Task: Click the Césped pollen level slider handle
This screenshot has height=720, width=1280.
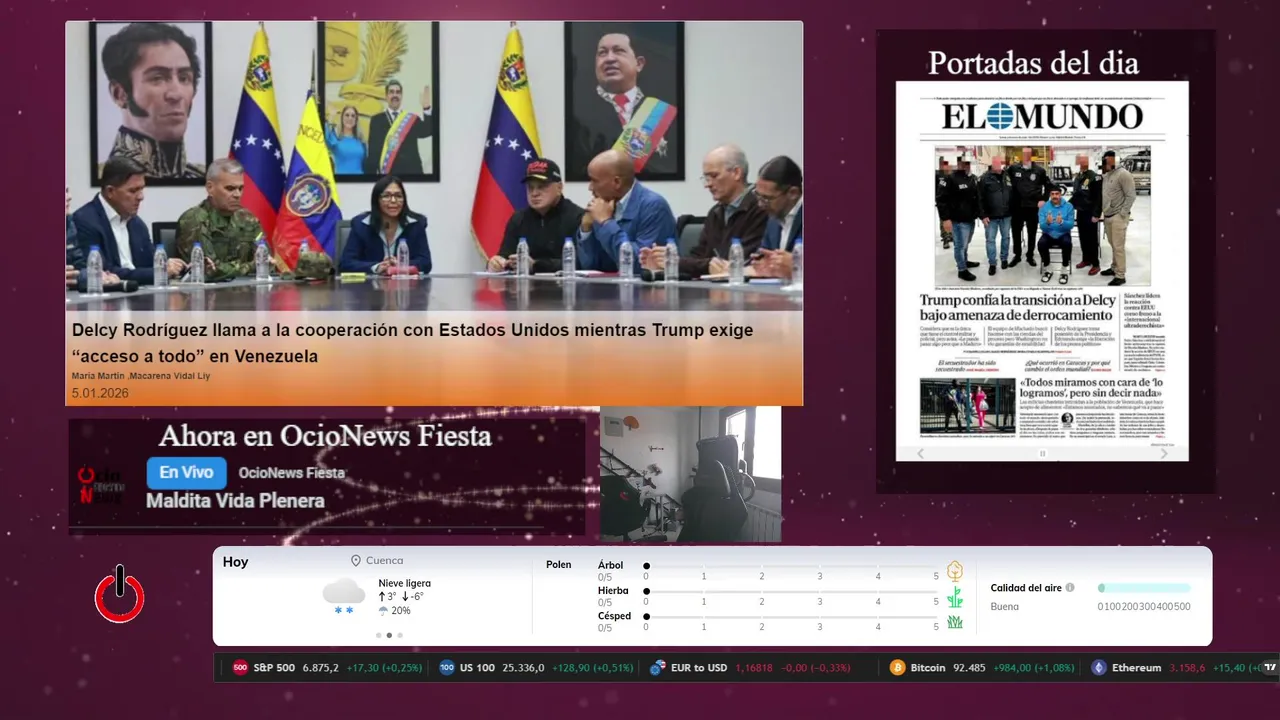Action: [647, 617]
